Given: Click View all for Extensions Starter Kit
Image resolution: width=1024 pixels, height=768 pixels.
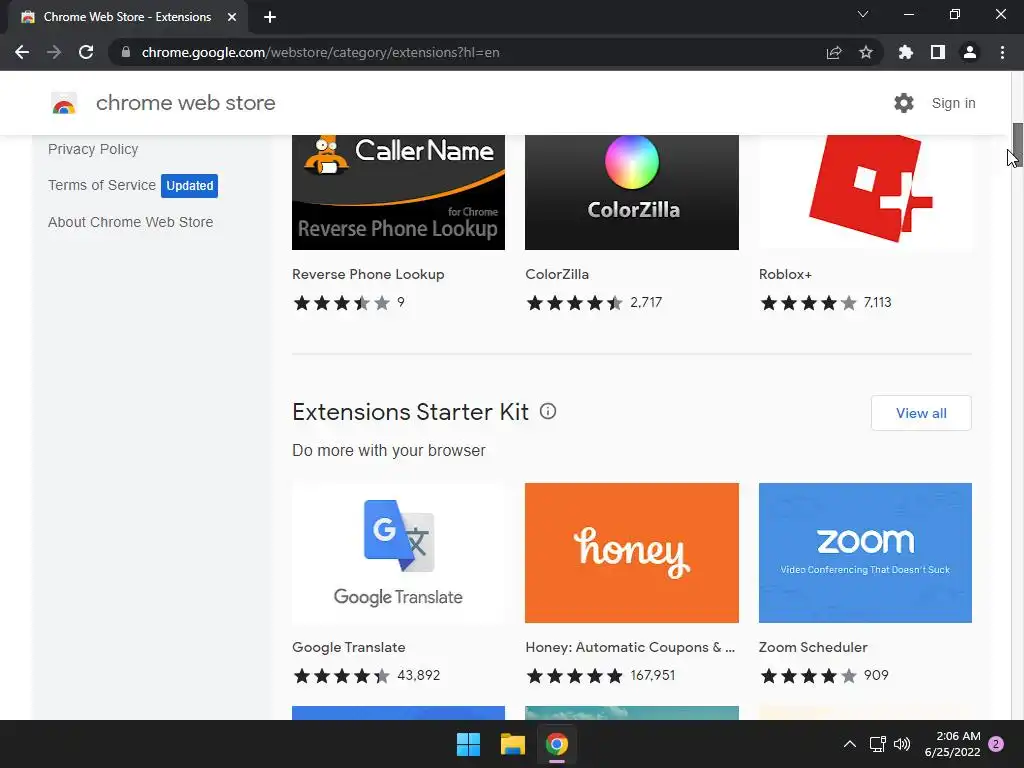Looking at the screenshot, I should (x=921, y=413).
